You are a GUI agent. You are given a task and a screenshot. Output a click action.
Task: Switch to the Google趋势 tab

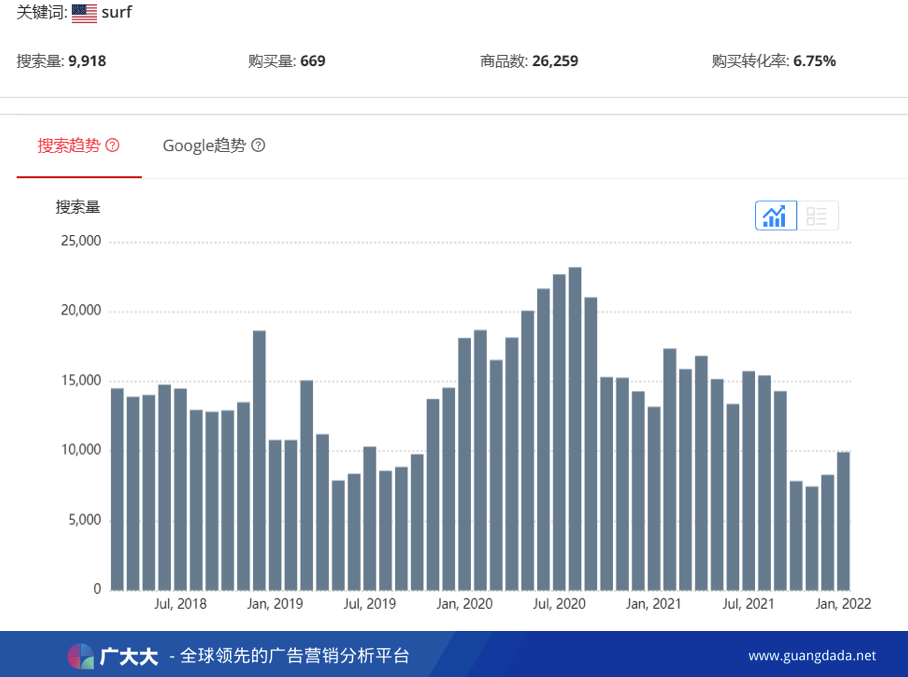(x=204, y=145)
